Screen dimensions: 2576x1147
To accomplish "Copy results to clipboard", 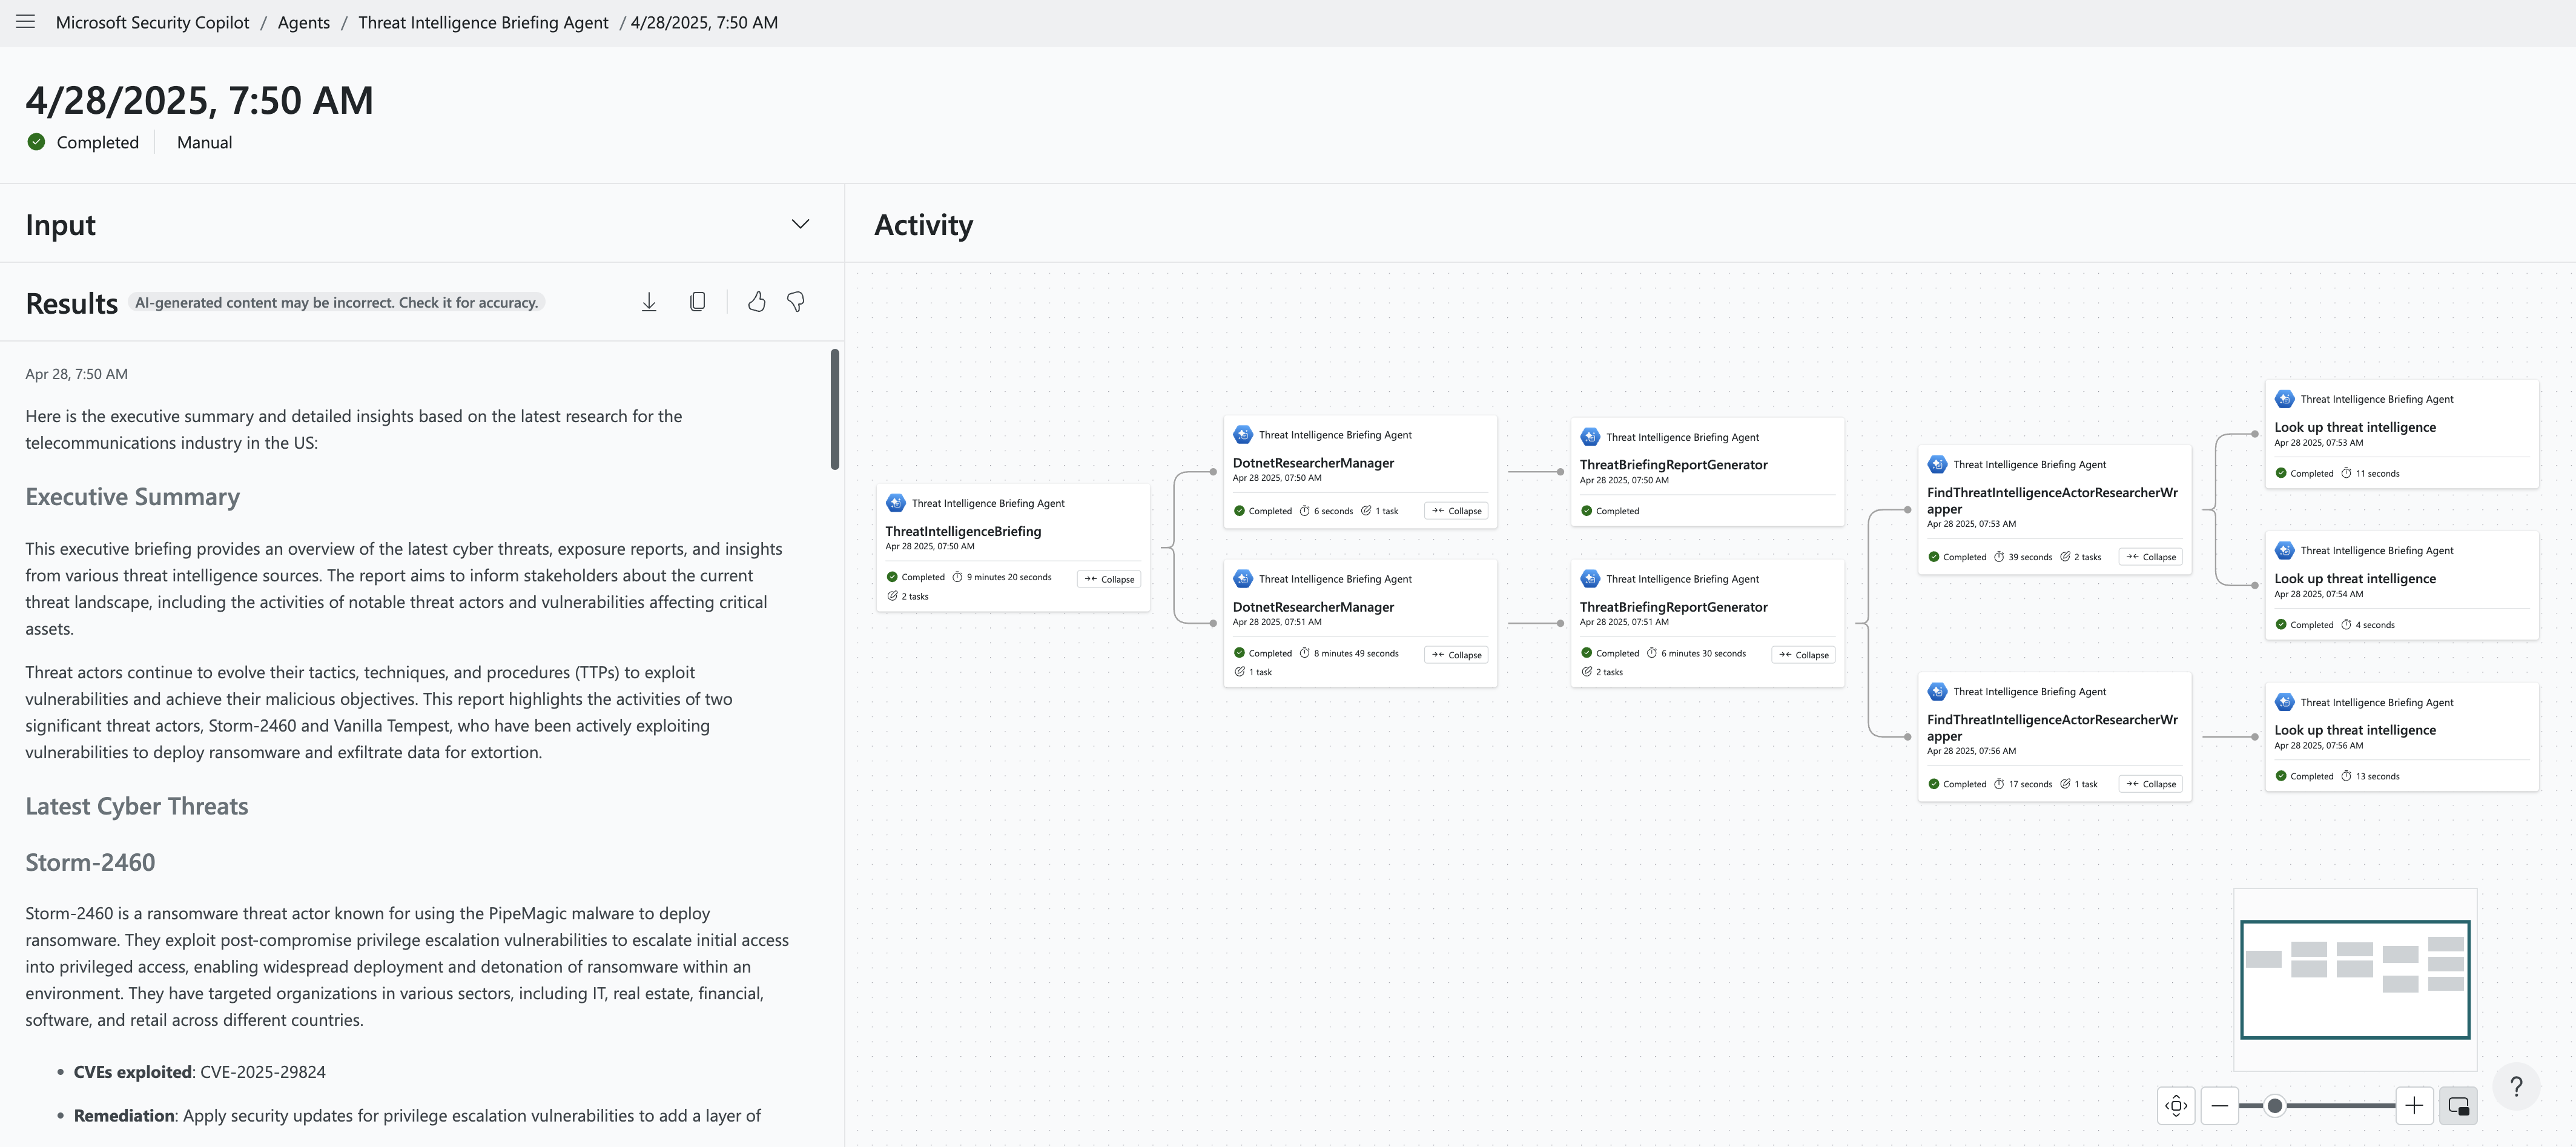I will 698,302.
